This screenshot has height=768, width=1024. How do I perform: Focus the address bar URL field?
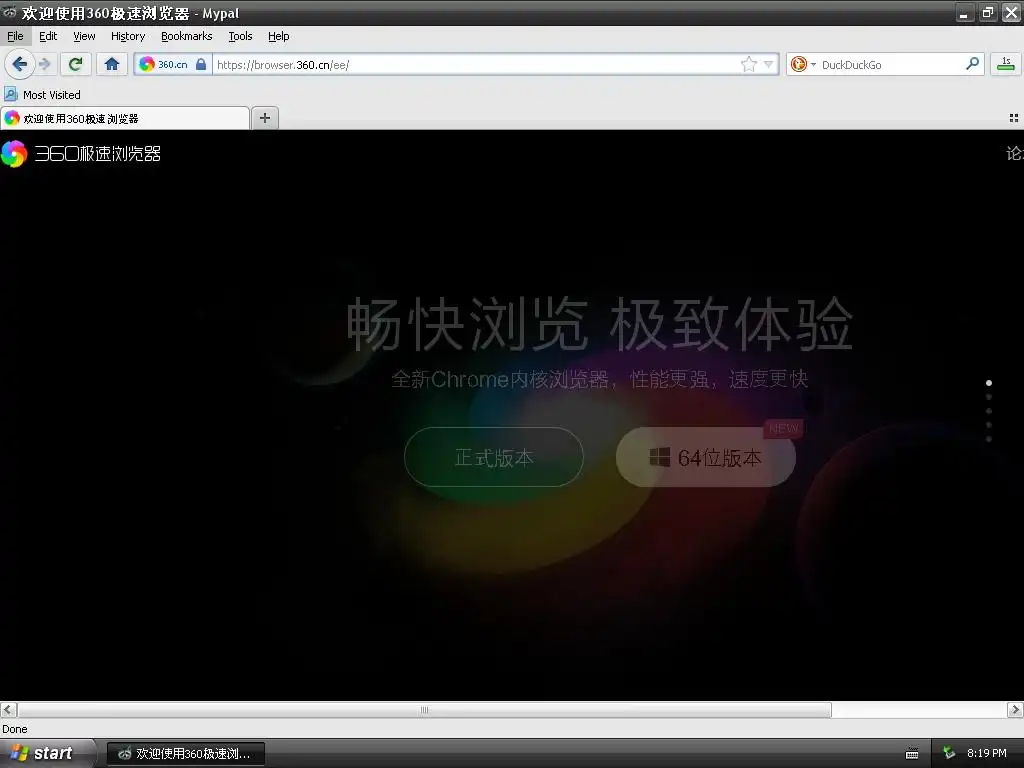point(475,65)
